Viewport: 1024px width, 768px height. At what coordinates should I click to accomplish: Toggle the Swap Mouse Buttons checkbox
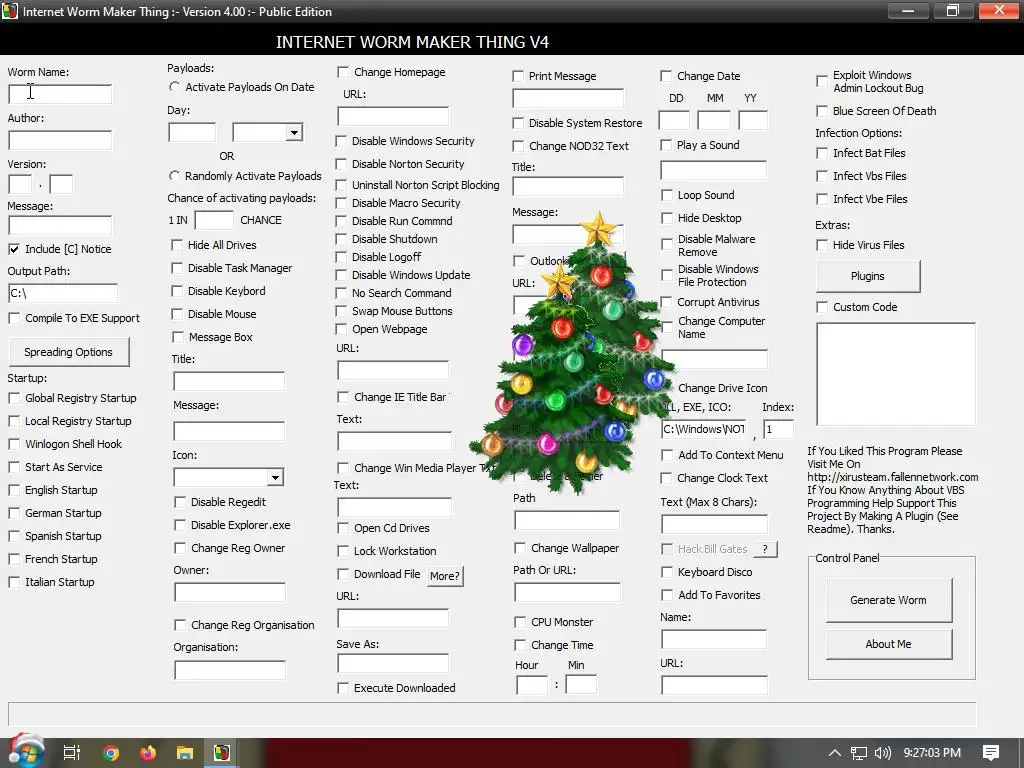point(341,311)
